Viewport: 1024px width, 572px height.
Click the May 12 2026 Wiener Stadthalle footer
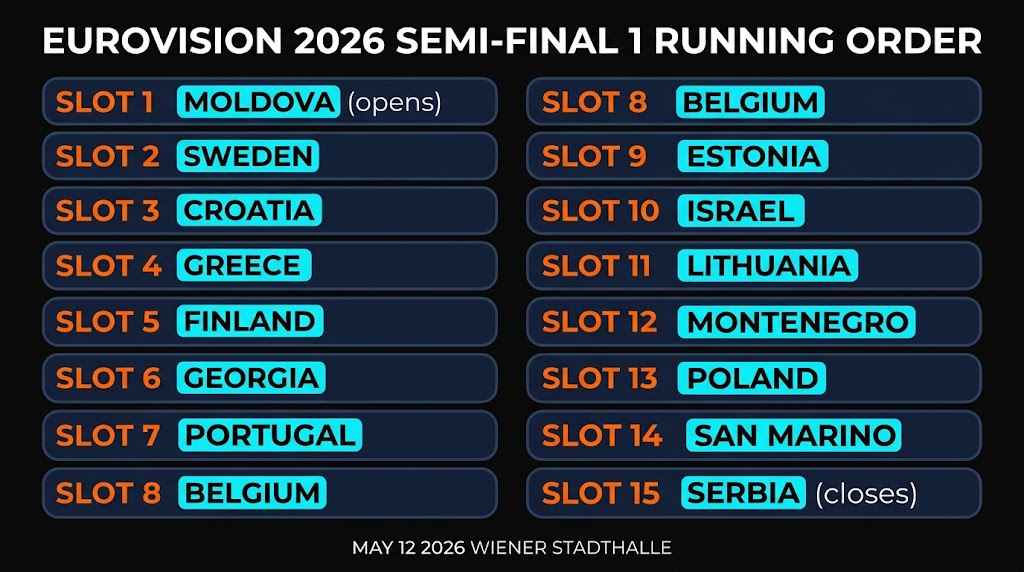511,548
